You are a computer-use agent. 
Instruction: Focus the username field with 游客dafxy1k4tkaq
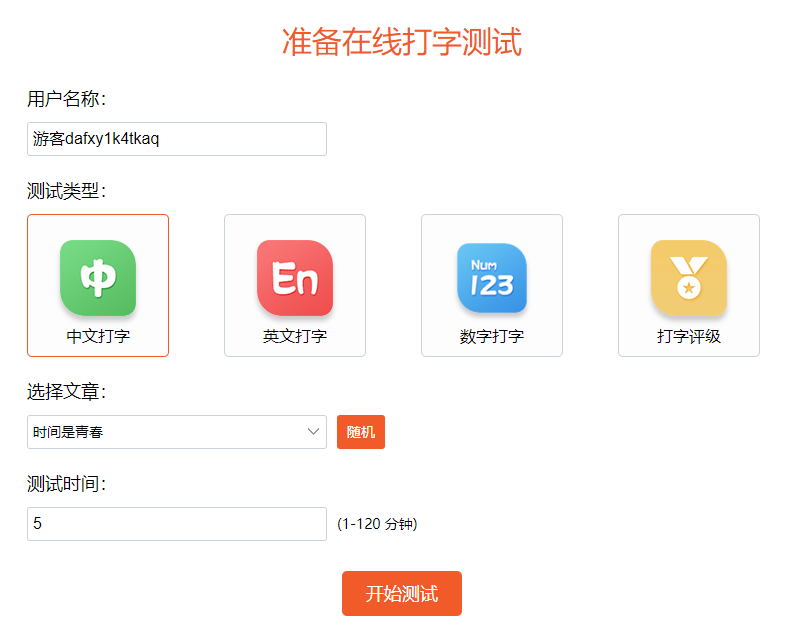click(176, 139)
